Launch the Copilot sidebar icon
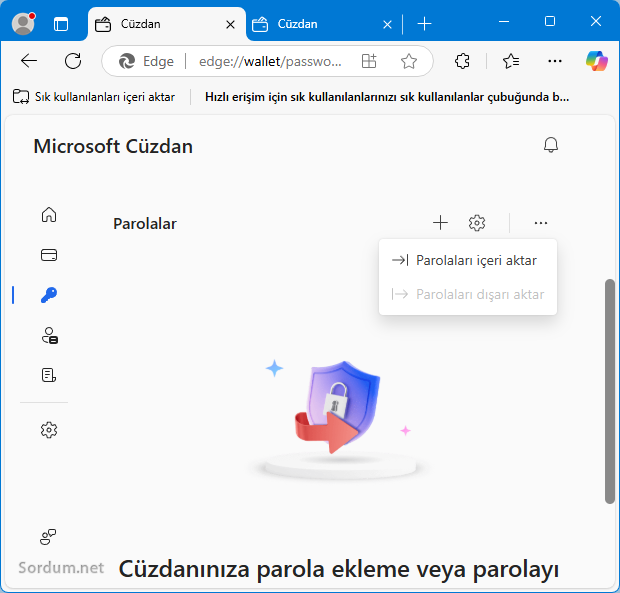 point(597,61)
